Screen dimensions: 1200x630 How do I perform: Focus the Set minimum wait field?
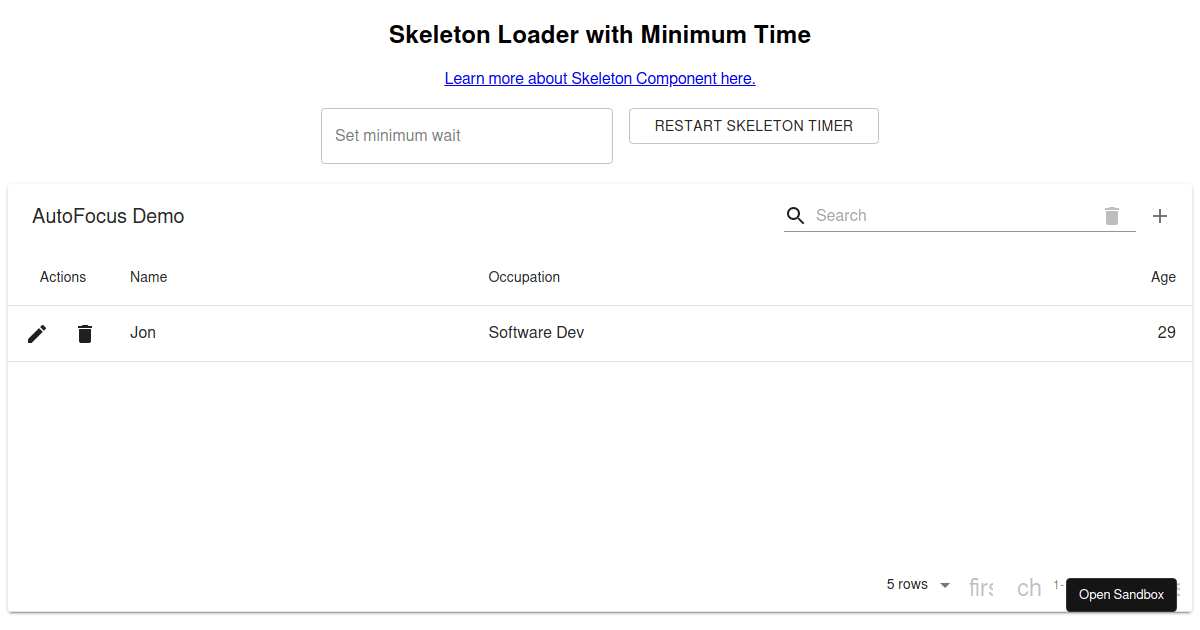[467, 136]
